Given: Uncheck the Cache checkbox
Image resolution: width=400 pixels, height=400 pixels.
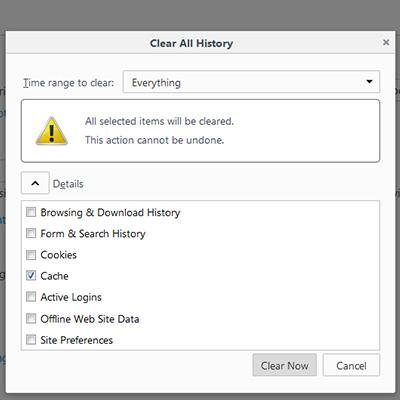Looking at the screenshot, I should tap(31, 276).
